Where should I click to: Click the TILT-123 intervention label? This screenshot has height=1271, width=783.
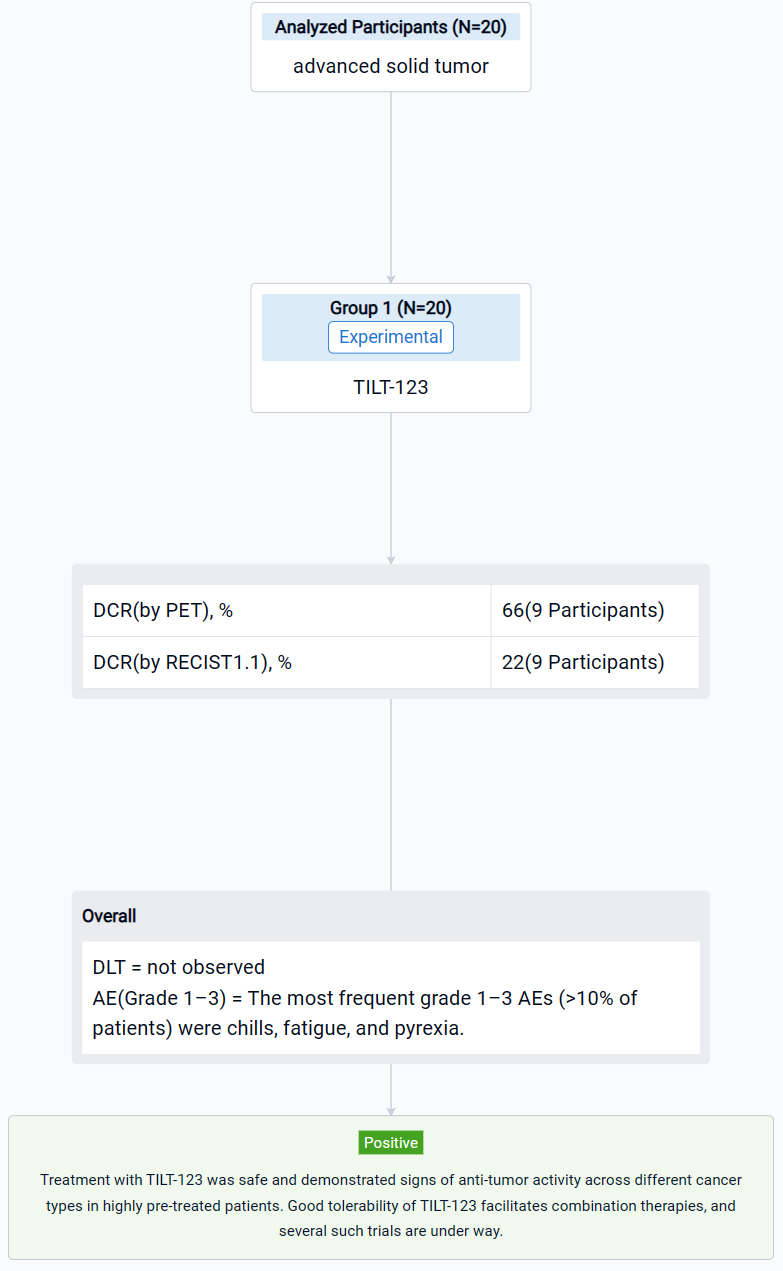[x=390, y=387]
